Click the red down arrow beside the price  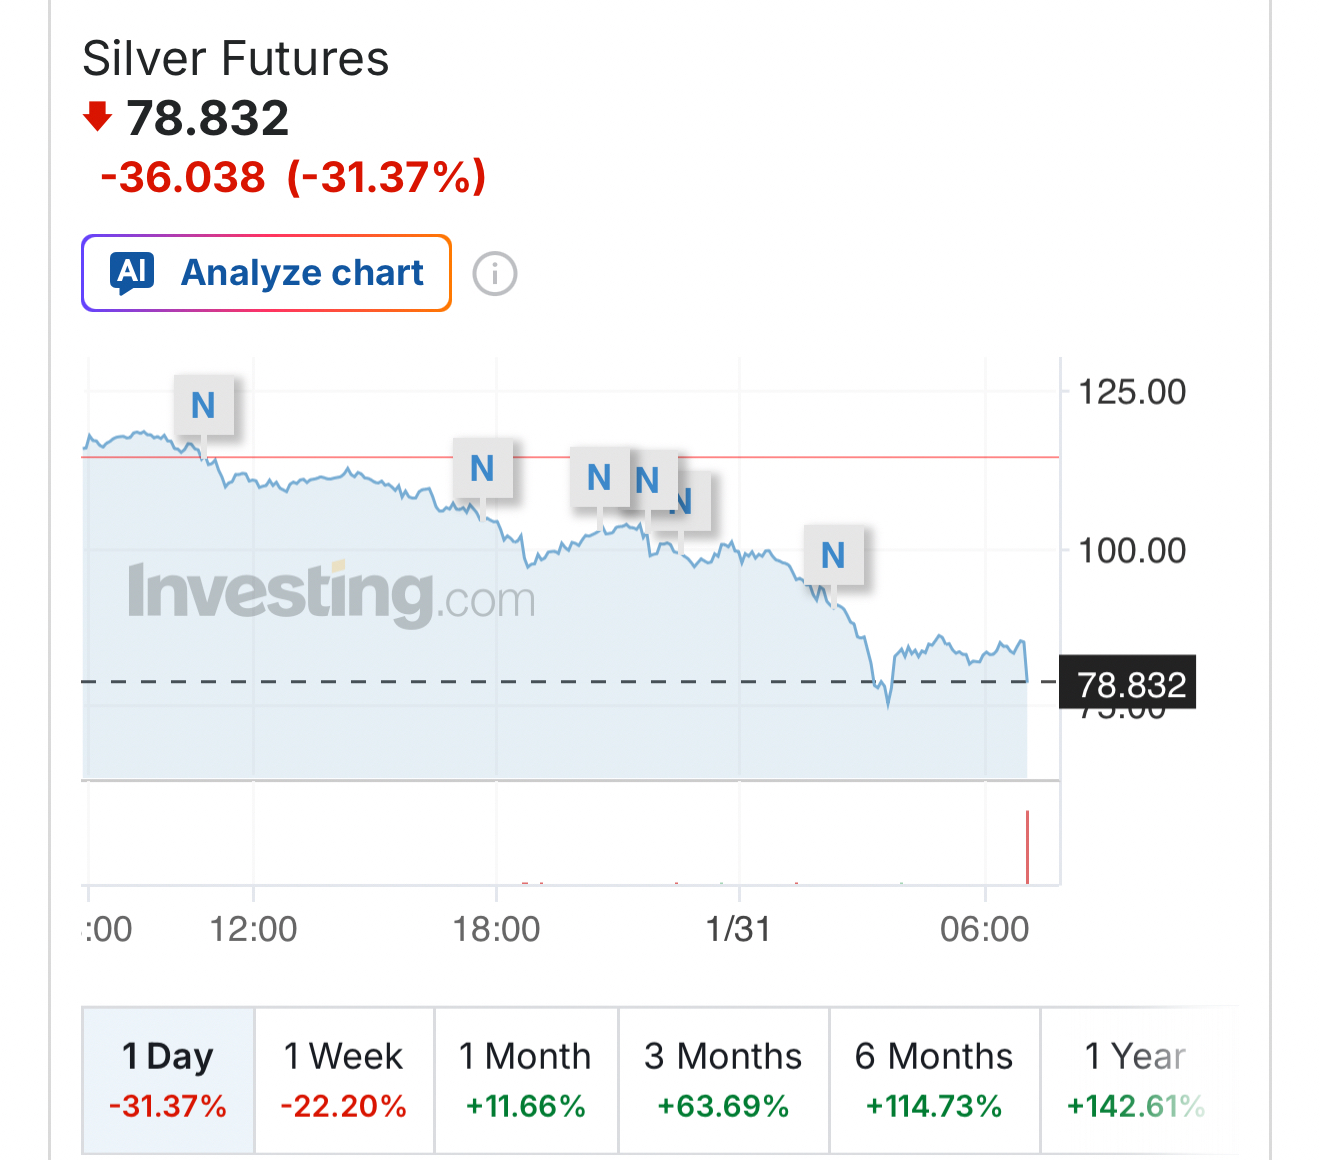pyautogui.click(x=98, y=116)
